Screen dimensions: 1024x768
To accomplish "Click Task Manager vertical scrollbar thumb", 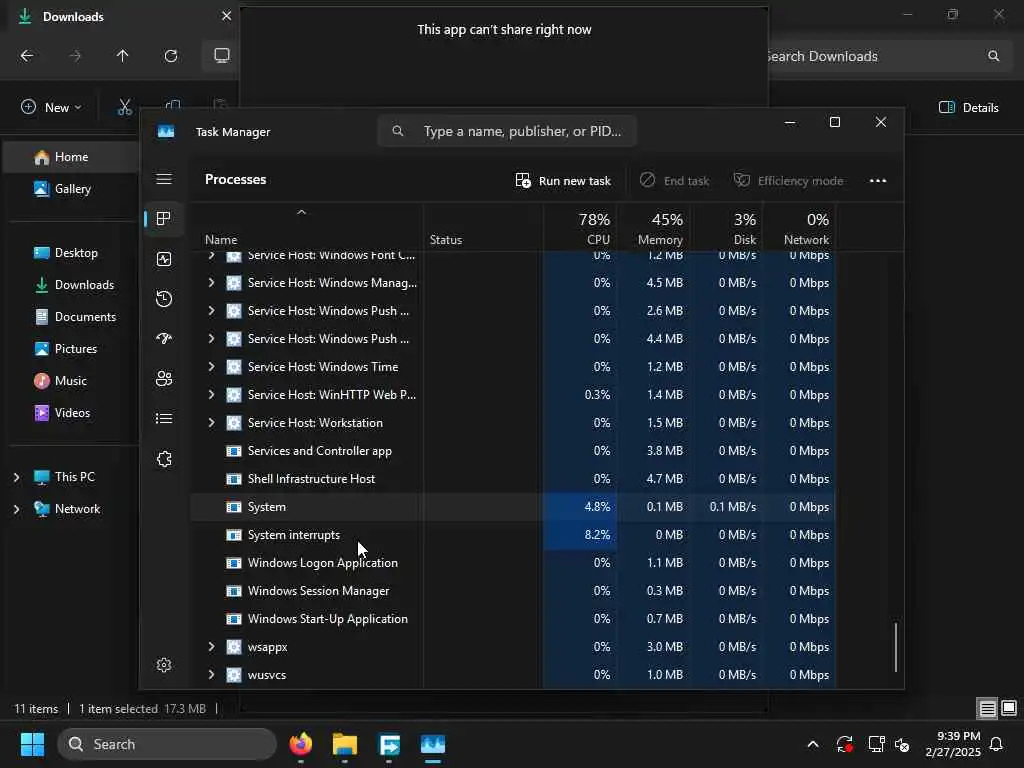I will (x=895, y=647).
